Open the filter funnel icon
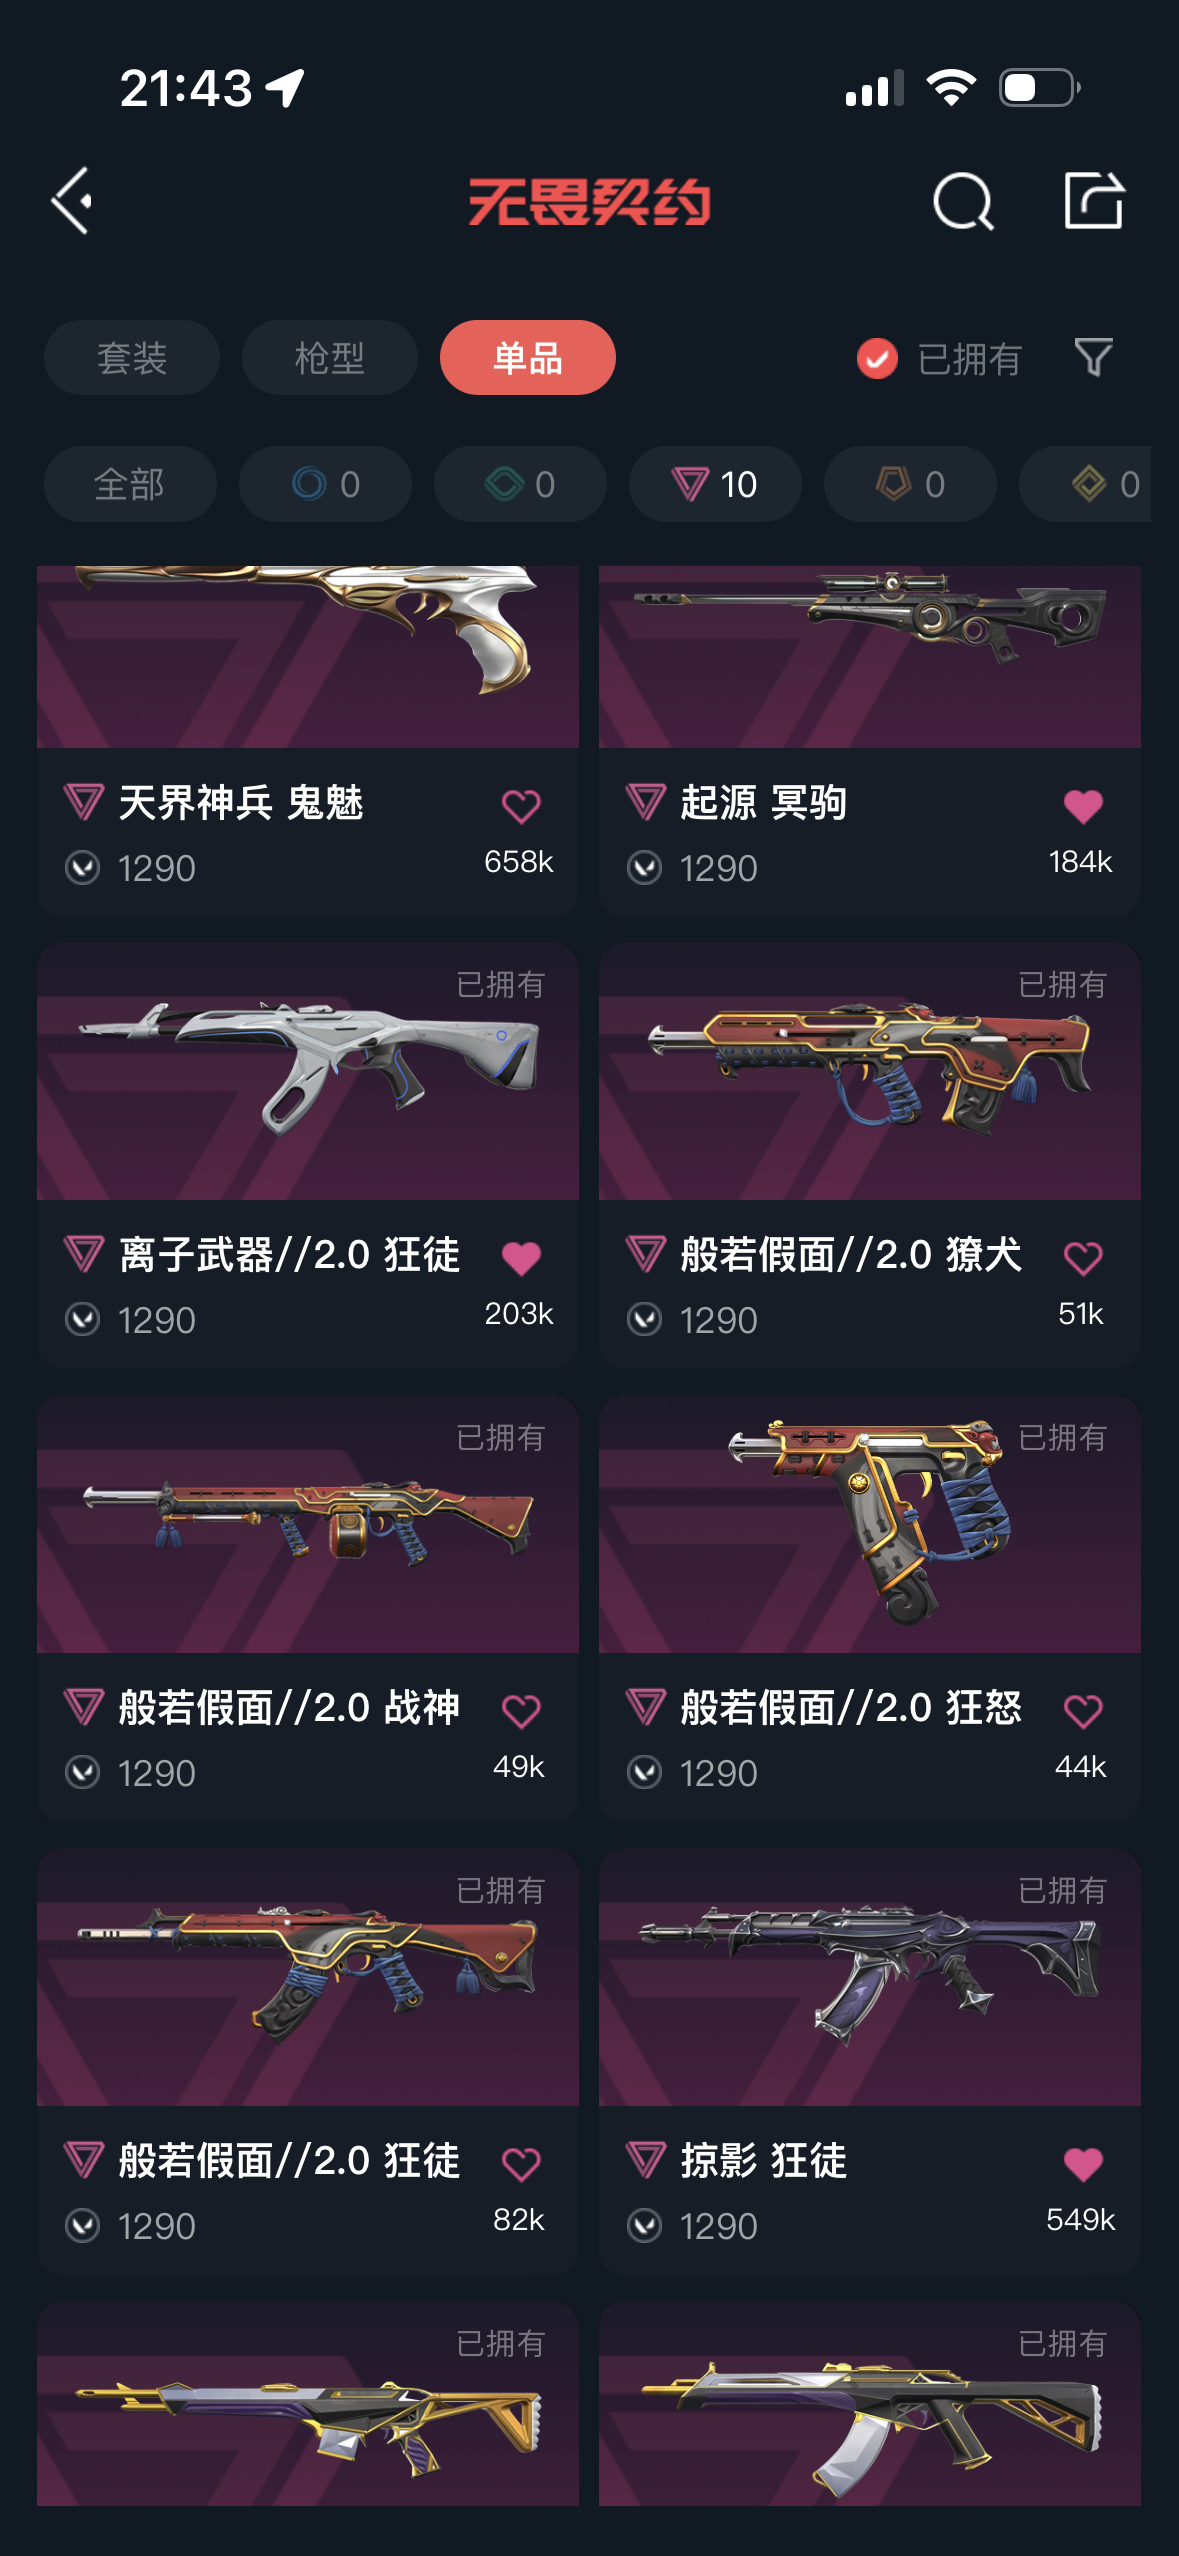The width and height of the screenshot is (1179, 2556). pos(1093,358)
